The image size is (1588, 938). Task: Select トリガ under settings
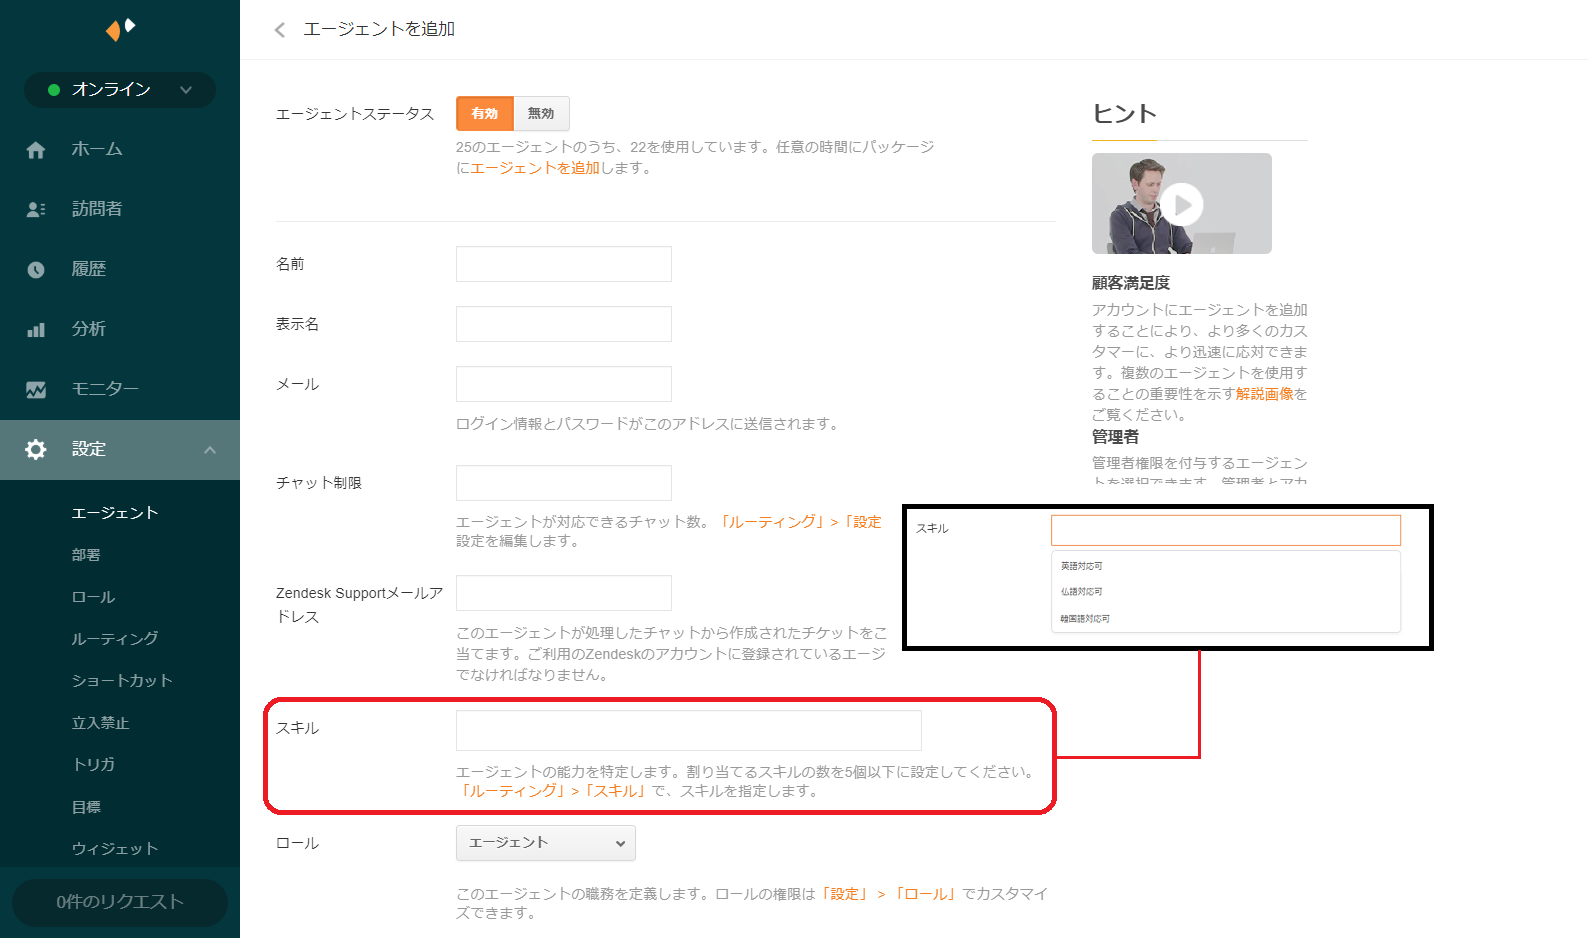pos(93,765)
